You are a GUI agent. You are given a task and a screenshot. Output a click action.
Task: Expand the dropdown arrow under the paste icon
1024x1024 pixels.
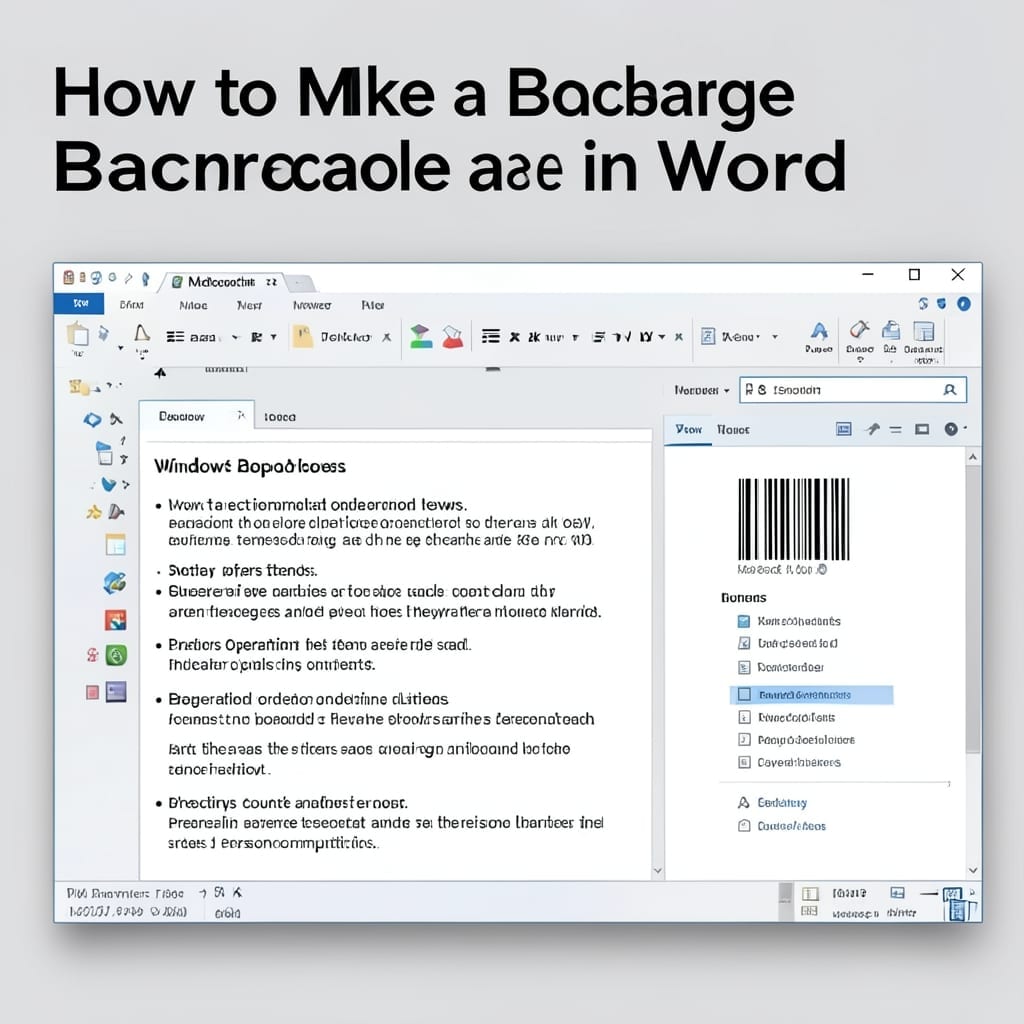coord(121,348)
